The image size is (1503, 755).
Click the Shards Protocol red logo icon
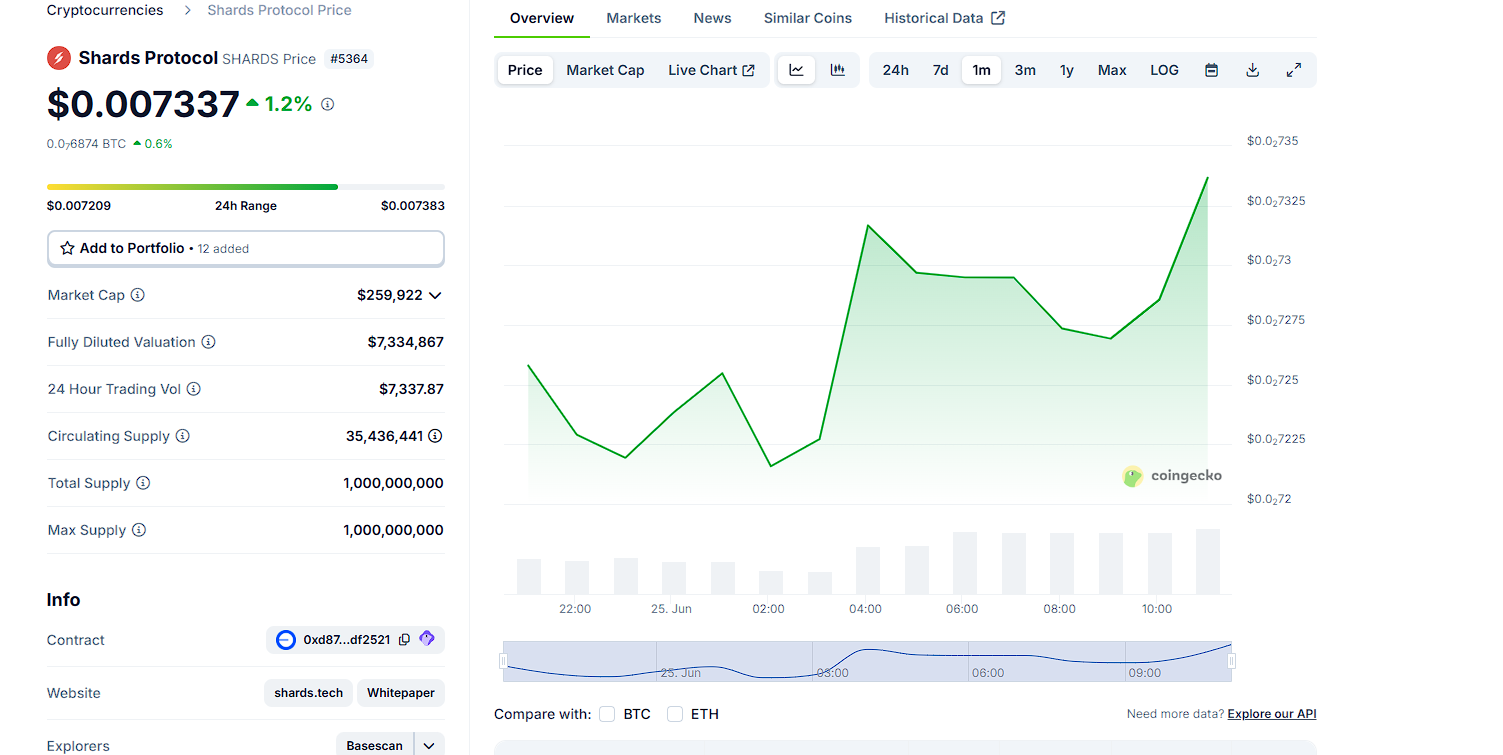(59, 58)
